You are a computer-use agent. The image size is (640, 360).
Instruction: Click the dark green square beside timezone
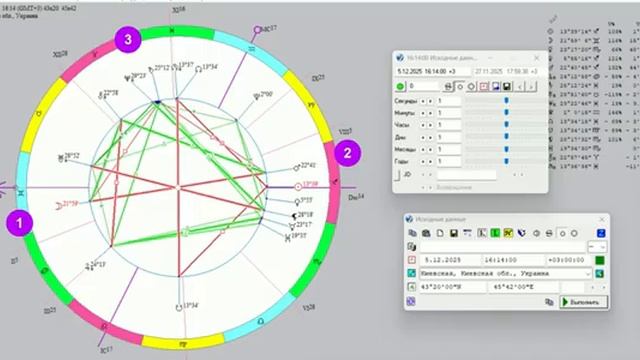point(600,260)
